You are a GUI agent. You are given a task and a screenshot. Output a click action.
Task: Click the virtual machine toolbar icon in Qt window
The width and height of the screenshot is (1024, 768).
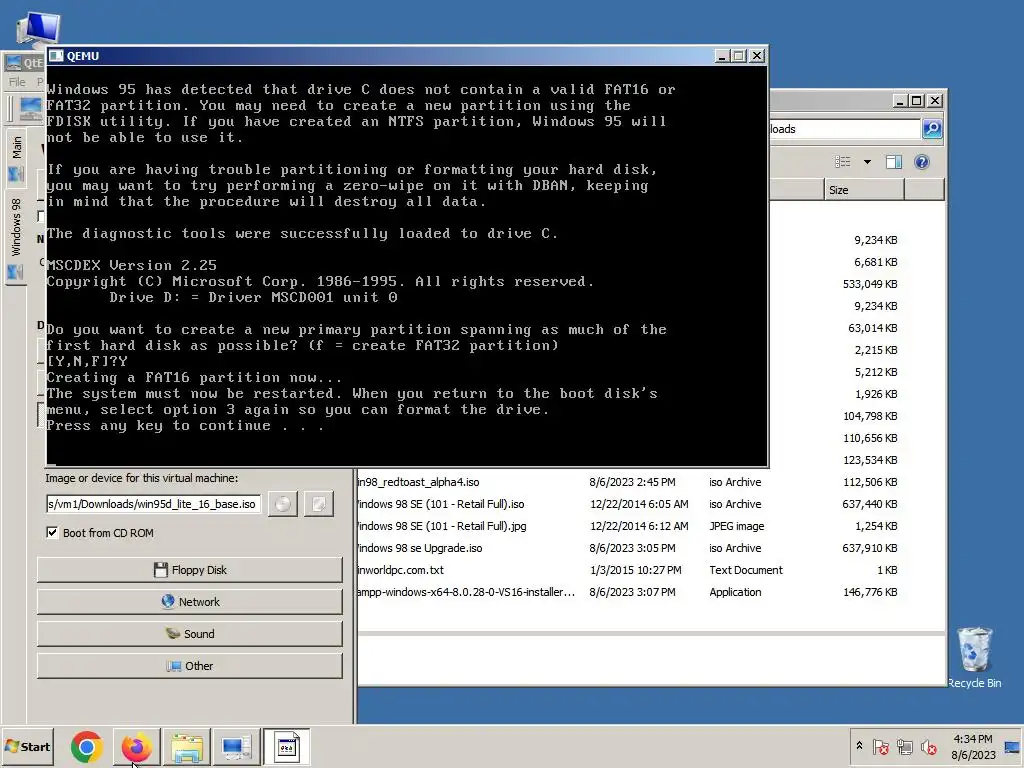point(30,108)
